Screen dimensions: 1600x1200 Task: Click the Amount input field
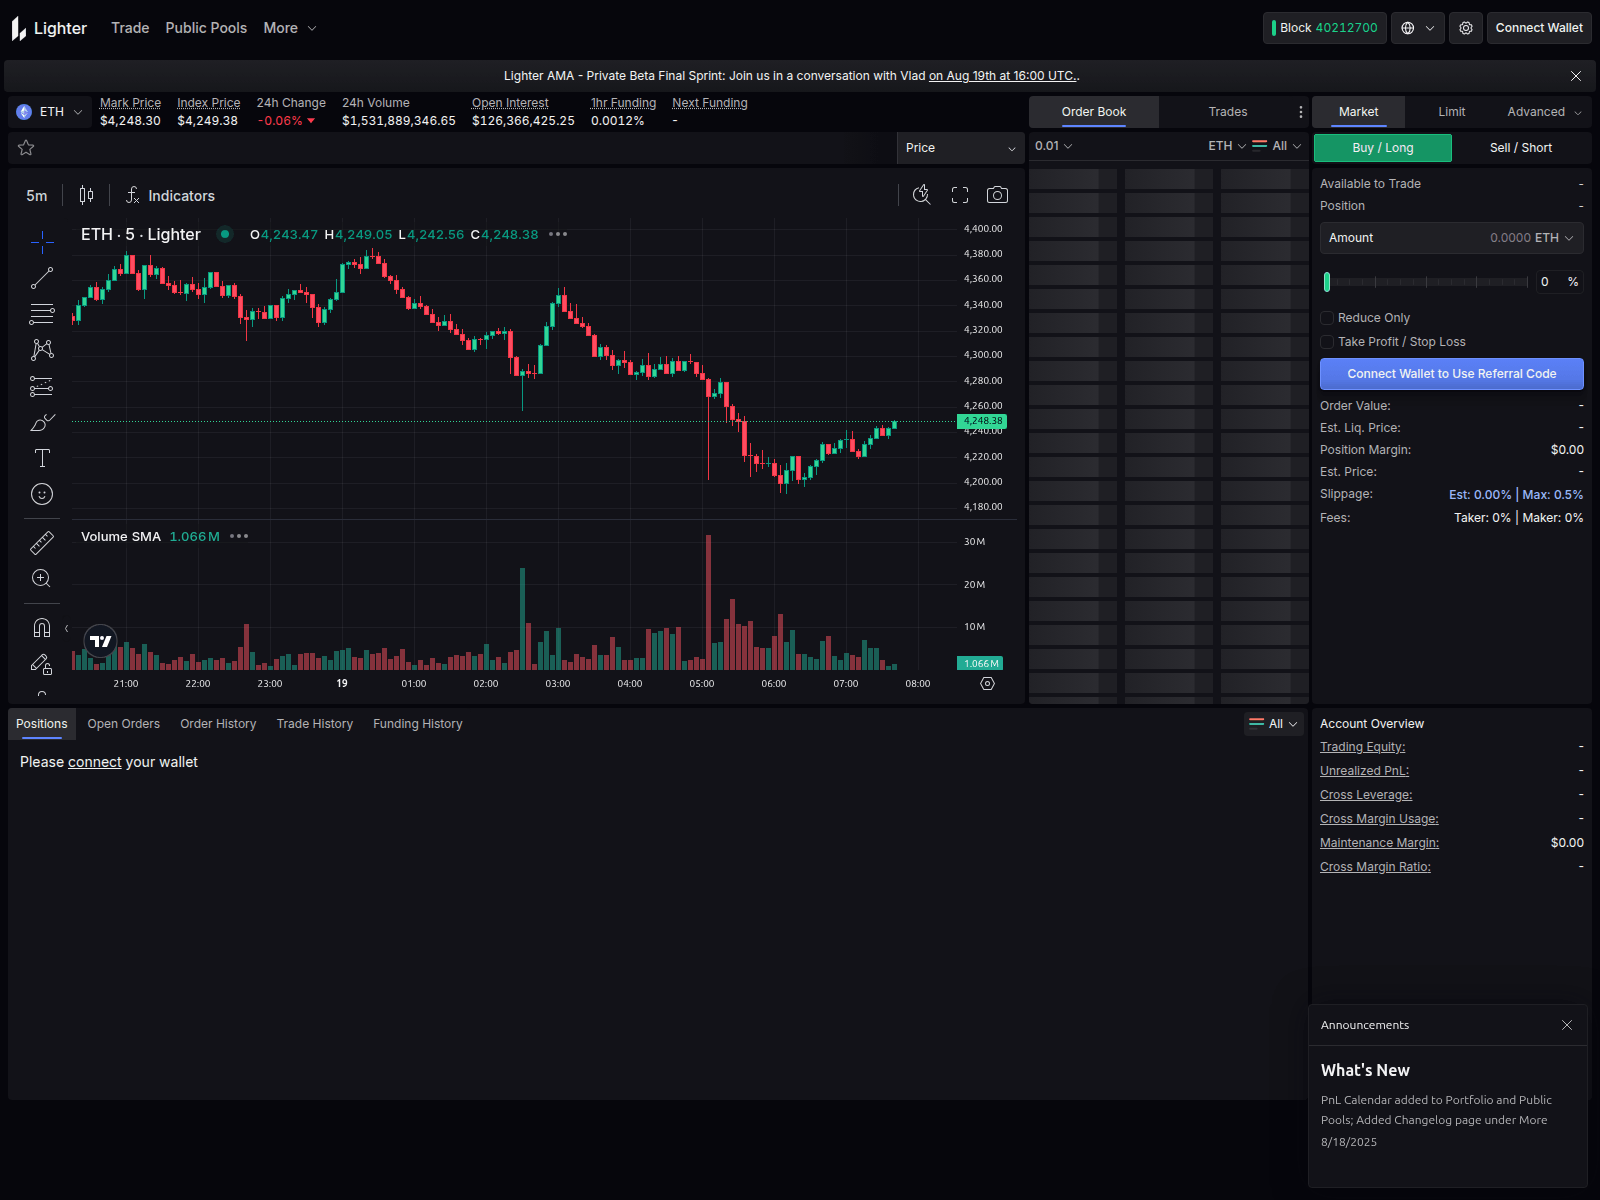coord(1452,238)
